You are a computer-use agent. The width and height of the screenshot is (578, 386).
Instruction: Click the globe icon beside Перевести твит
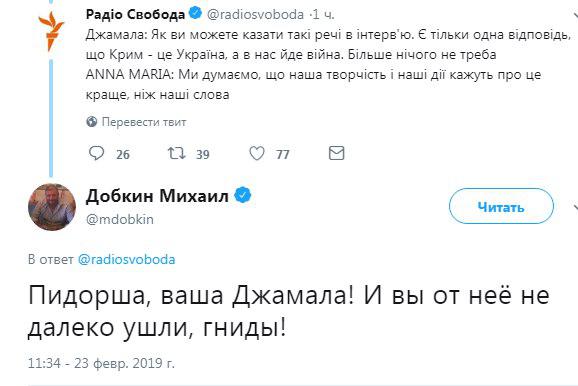pos(91,122)
